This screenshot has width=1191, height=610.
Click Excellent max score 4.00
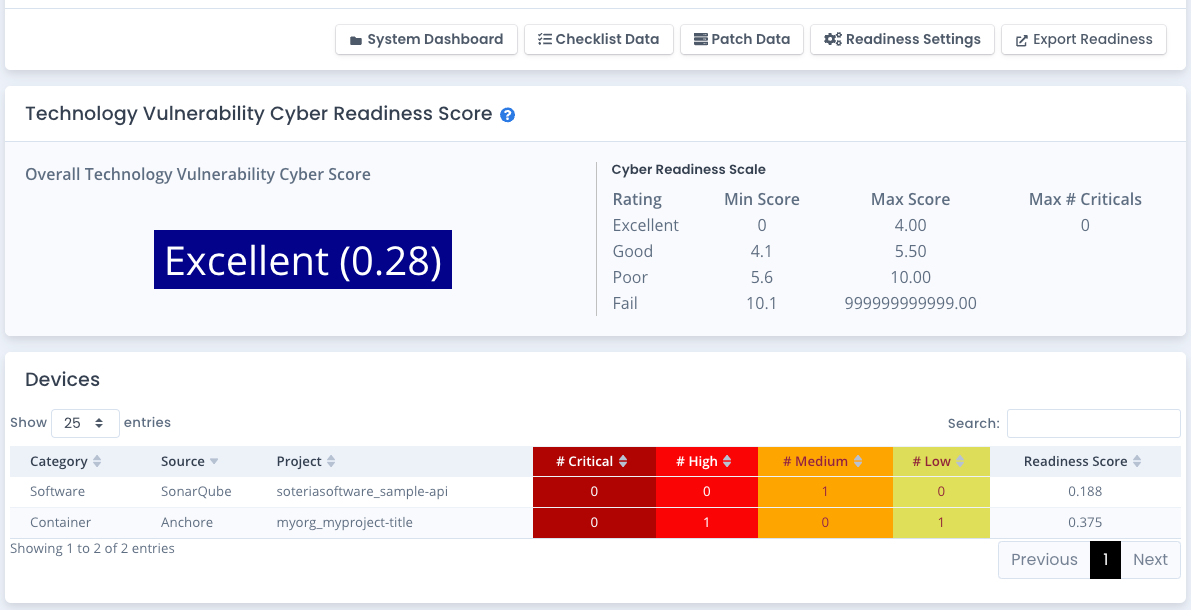click(910, 226)
